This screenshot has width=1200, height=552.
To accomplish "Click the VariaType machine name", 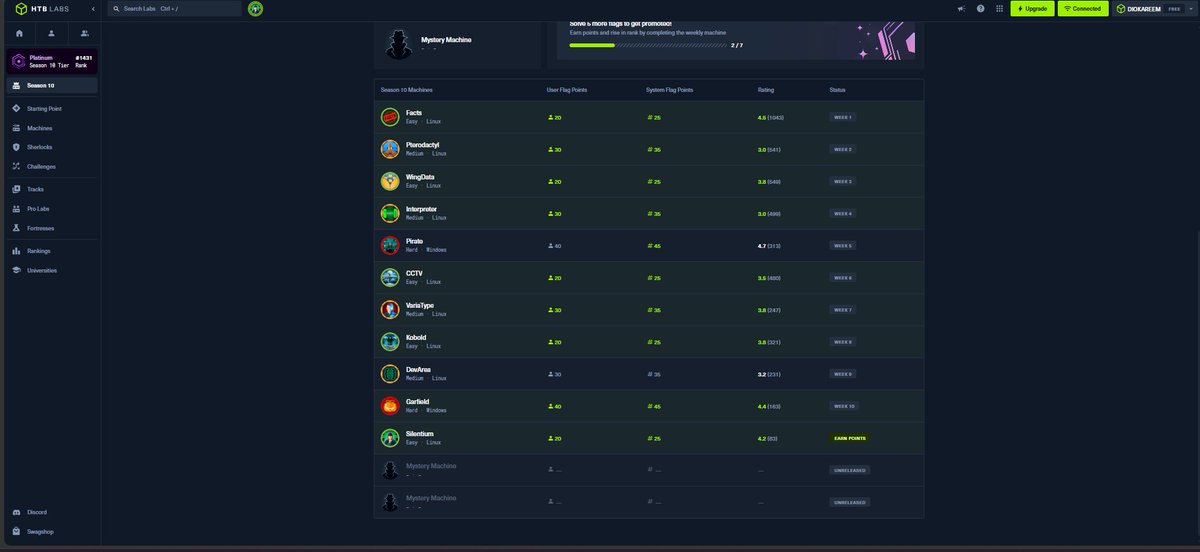I will pyautogui.click(x=420, y=305).
